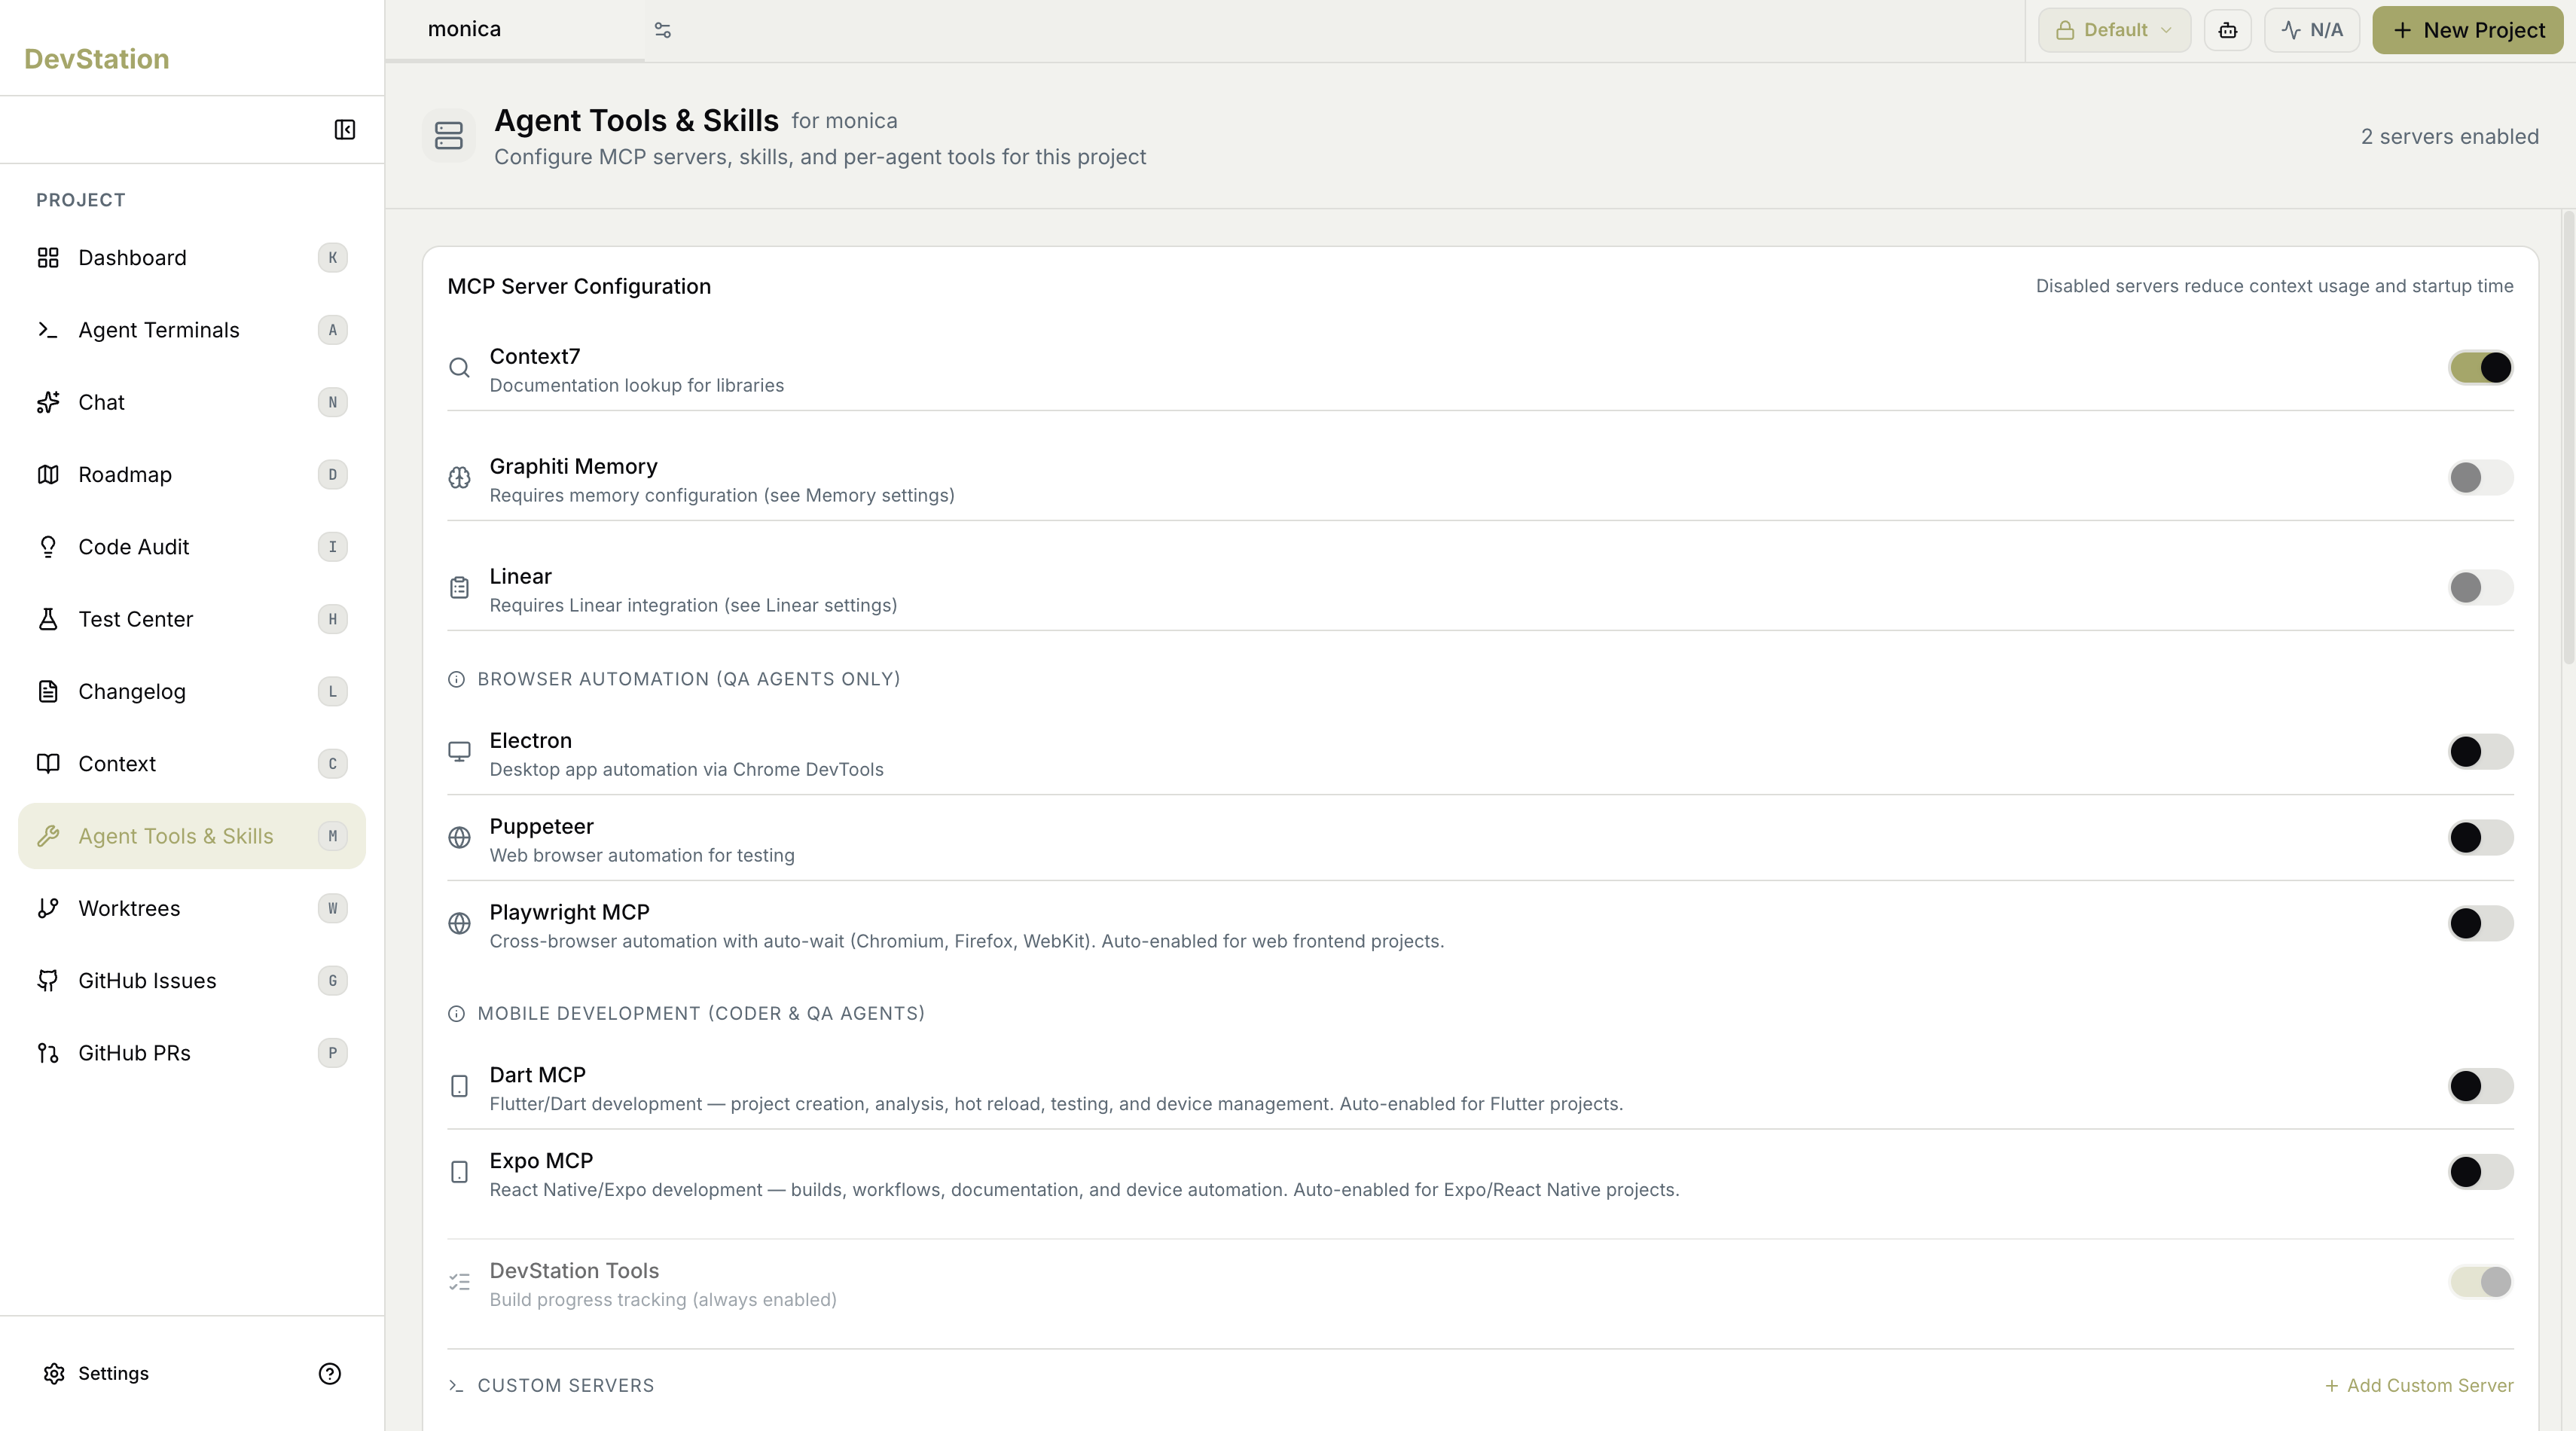This screenshot has width=2576, height=1431.
Task: Click the Context book icon
Action: (48, 764)
